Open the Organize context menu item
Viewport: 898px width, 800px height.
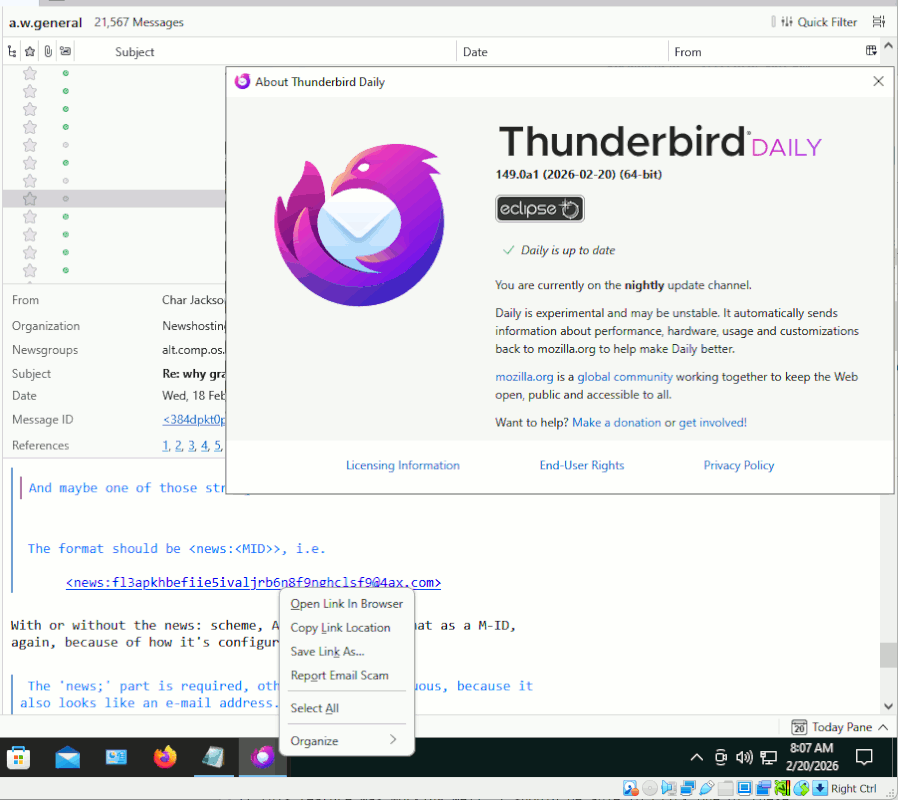[x=346, y=740]
